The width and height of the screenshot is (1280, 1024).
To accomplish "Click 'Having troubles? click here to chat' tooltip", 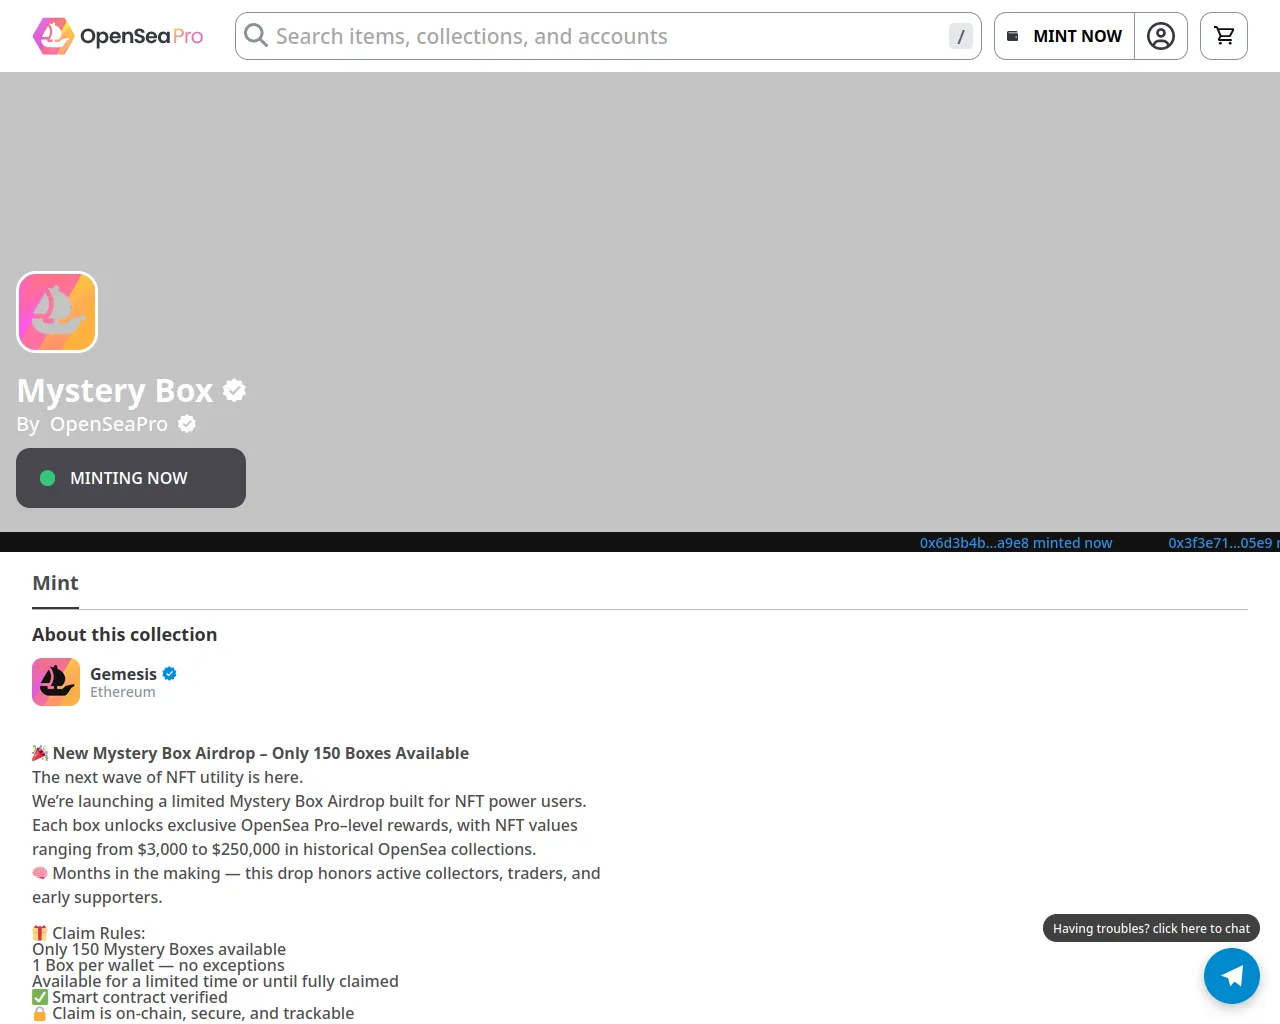I will click(x=1151, y=928).
